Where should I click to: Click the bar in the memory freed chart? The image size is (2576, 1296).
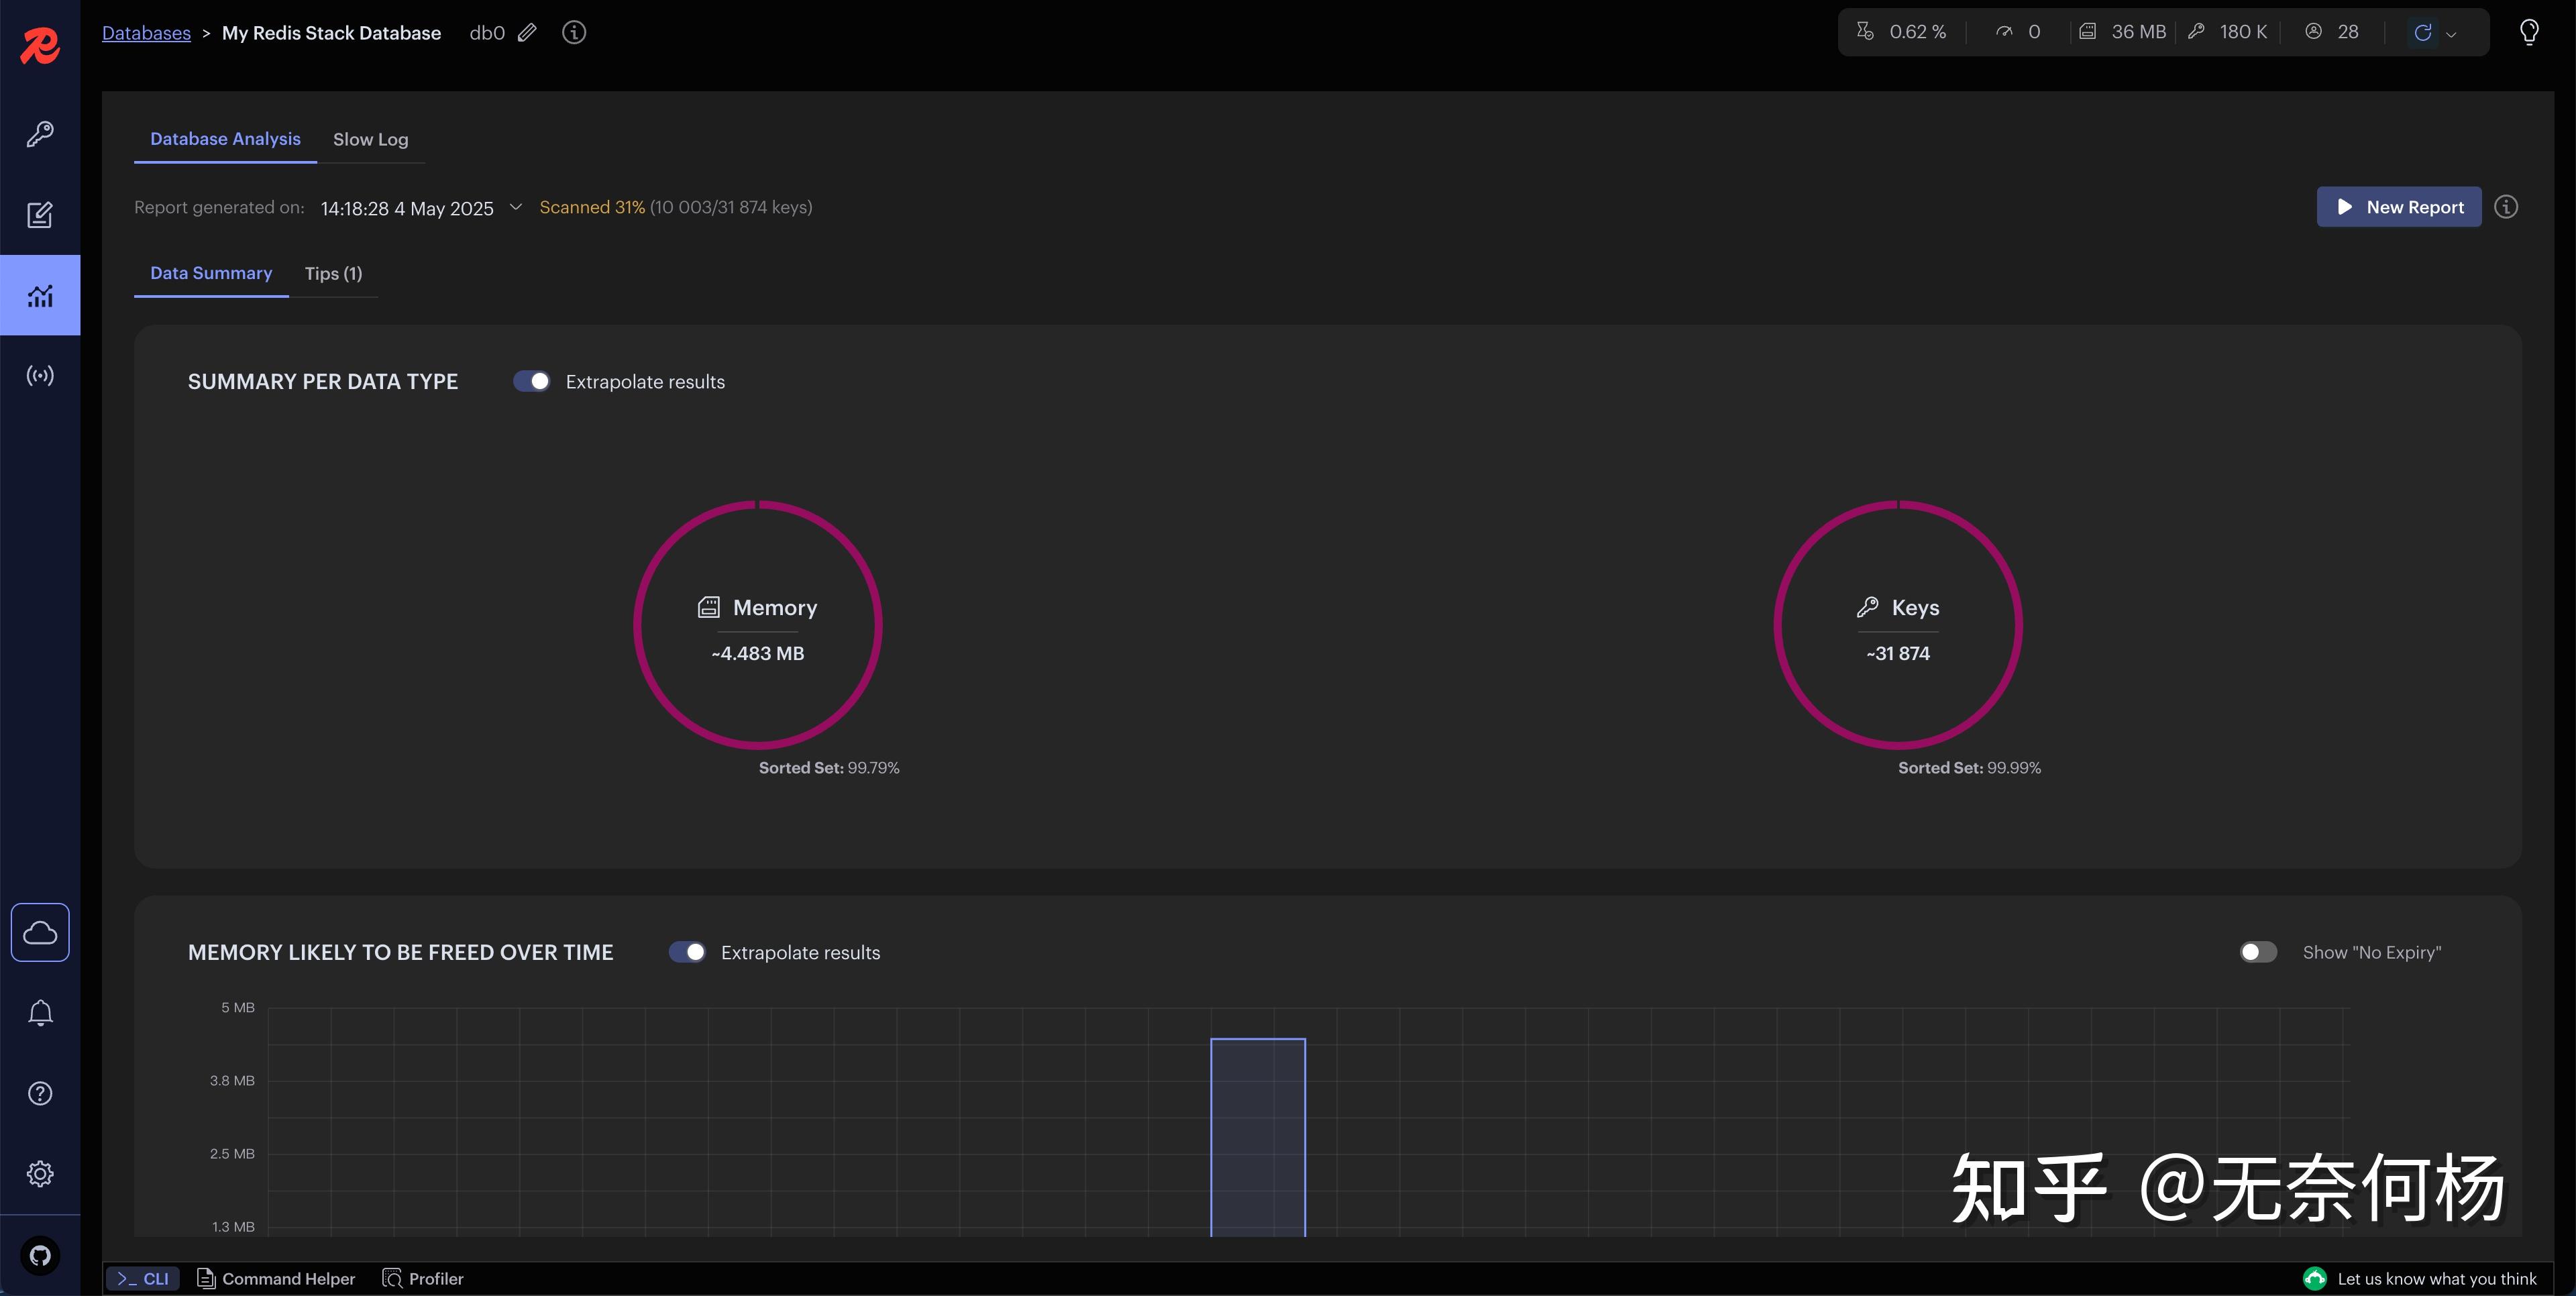[1257, 1137]
